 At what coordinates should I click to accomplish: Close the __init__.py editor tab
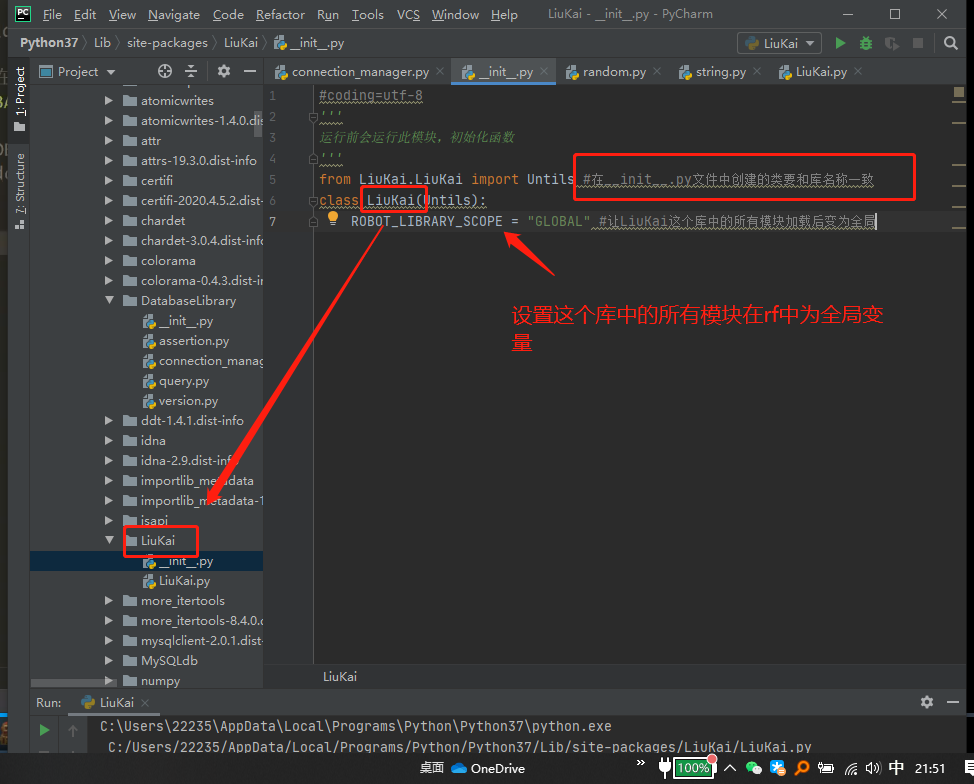point(544,71)
